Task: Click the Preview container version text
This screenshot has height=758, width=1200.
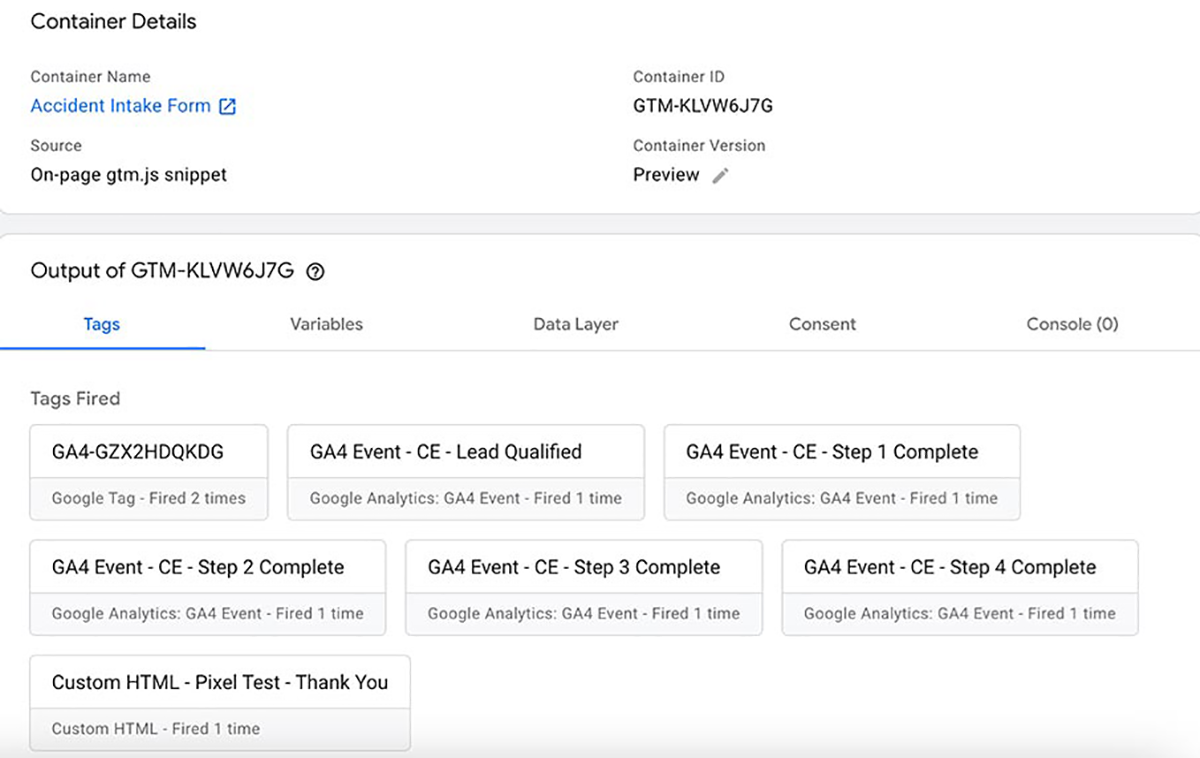Action: point(666,175)
